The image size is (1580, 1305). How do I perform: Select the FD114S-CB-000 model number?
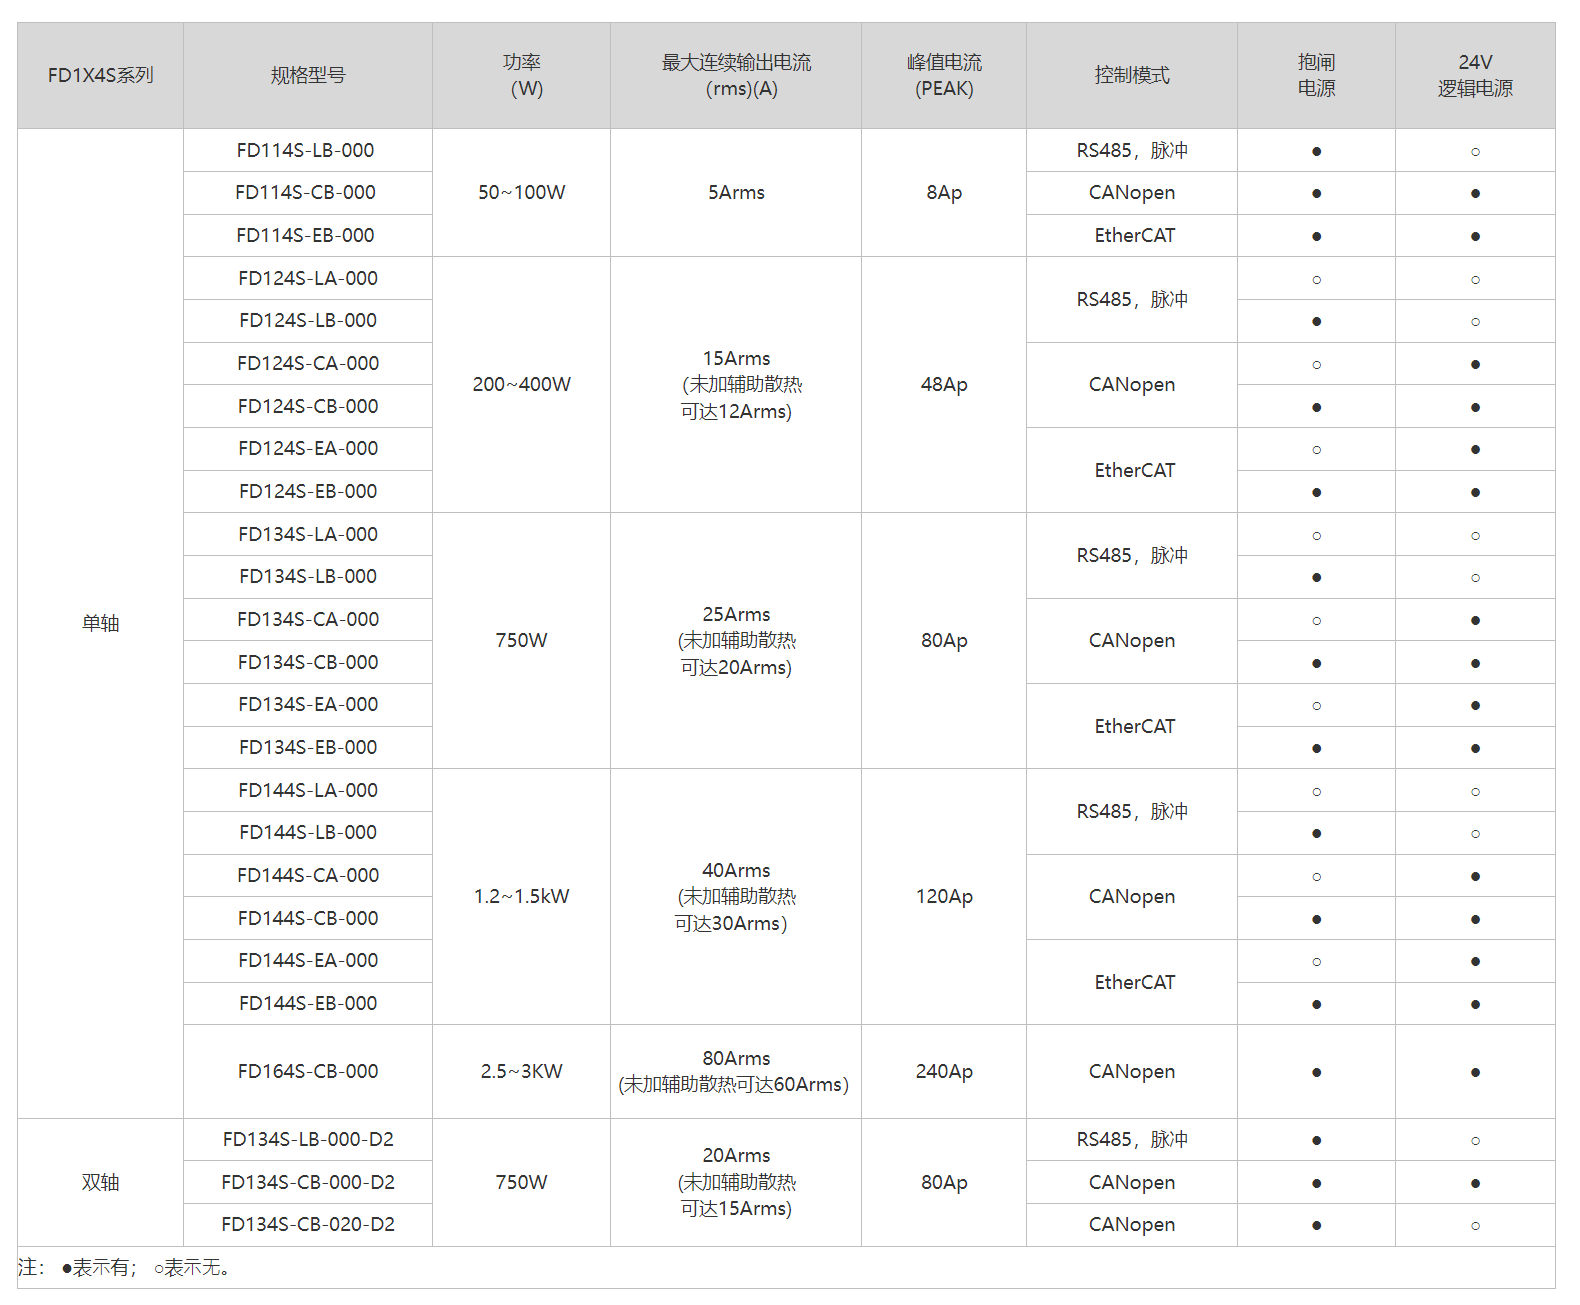(305, 192)
